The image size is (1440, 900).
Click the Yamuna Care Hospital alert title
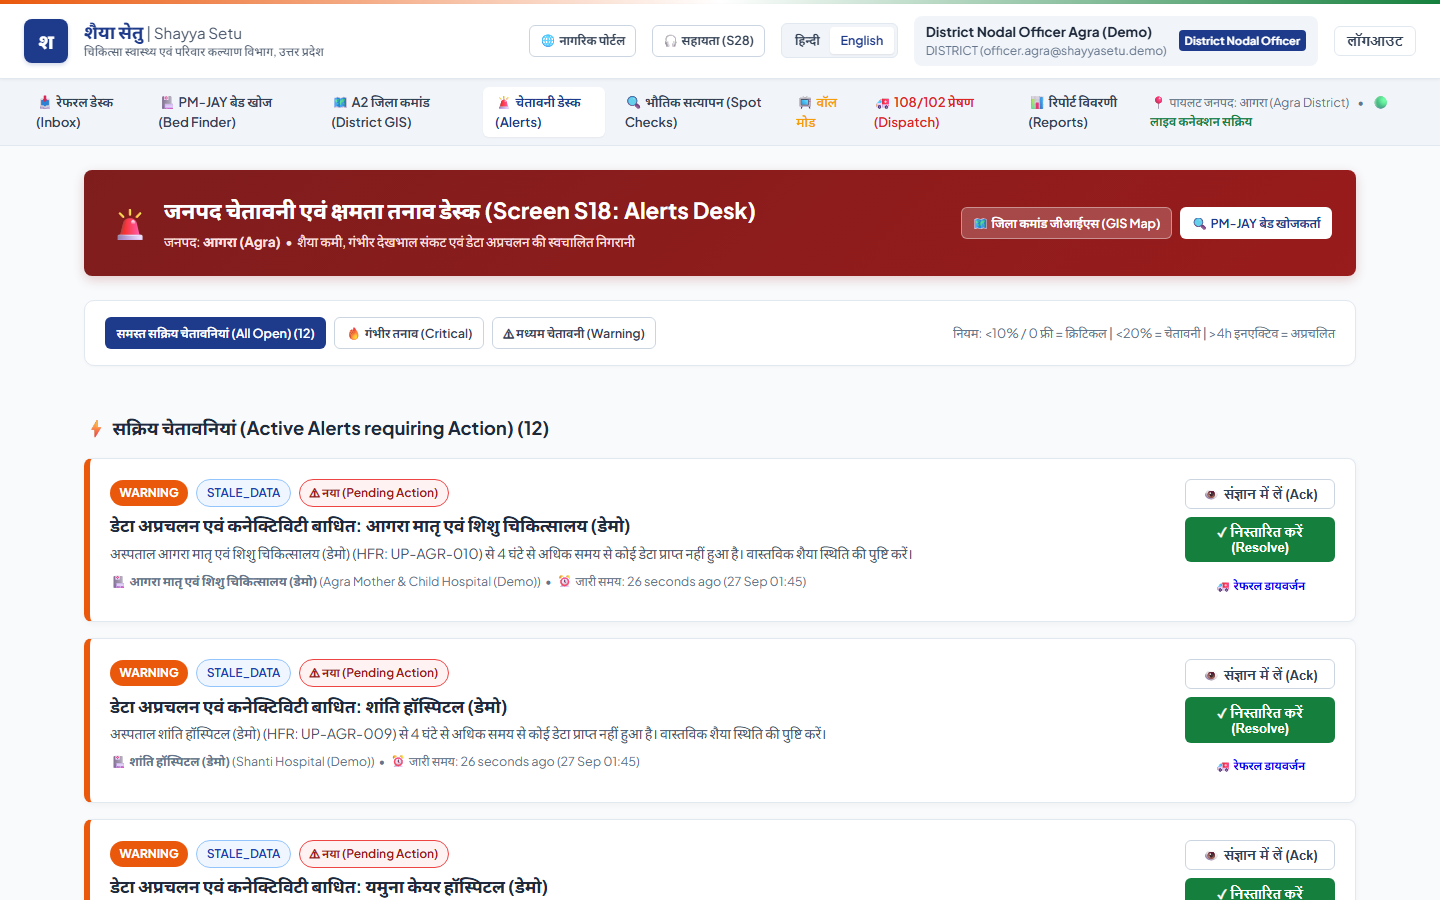[329, 887]
